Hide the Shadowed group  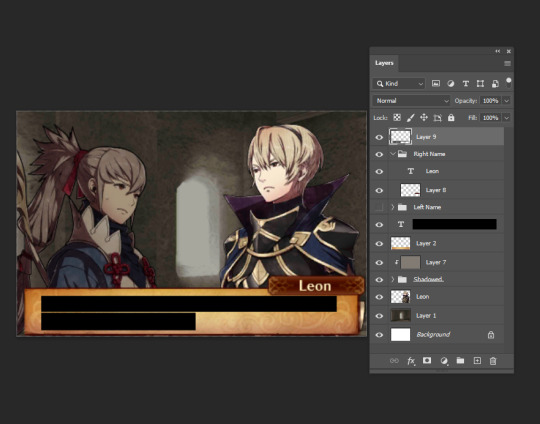pyautogui.click(x=379, y=279)
